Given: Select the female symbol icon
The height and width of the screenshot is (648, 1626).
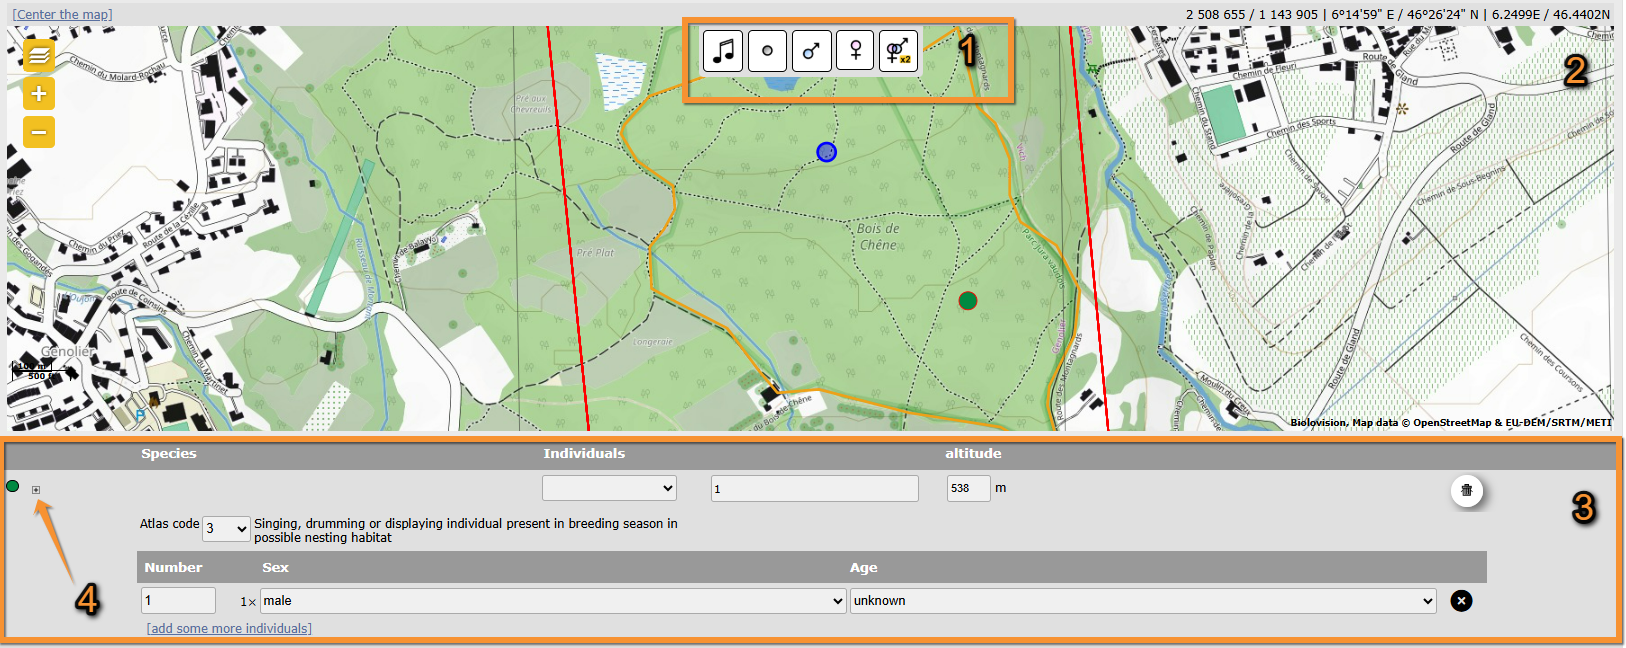Looking at the screenshot, I should [x=855, y=50].
